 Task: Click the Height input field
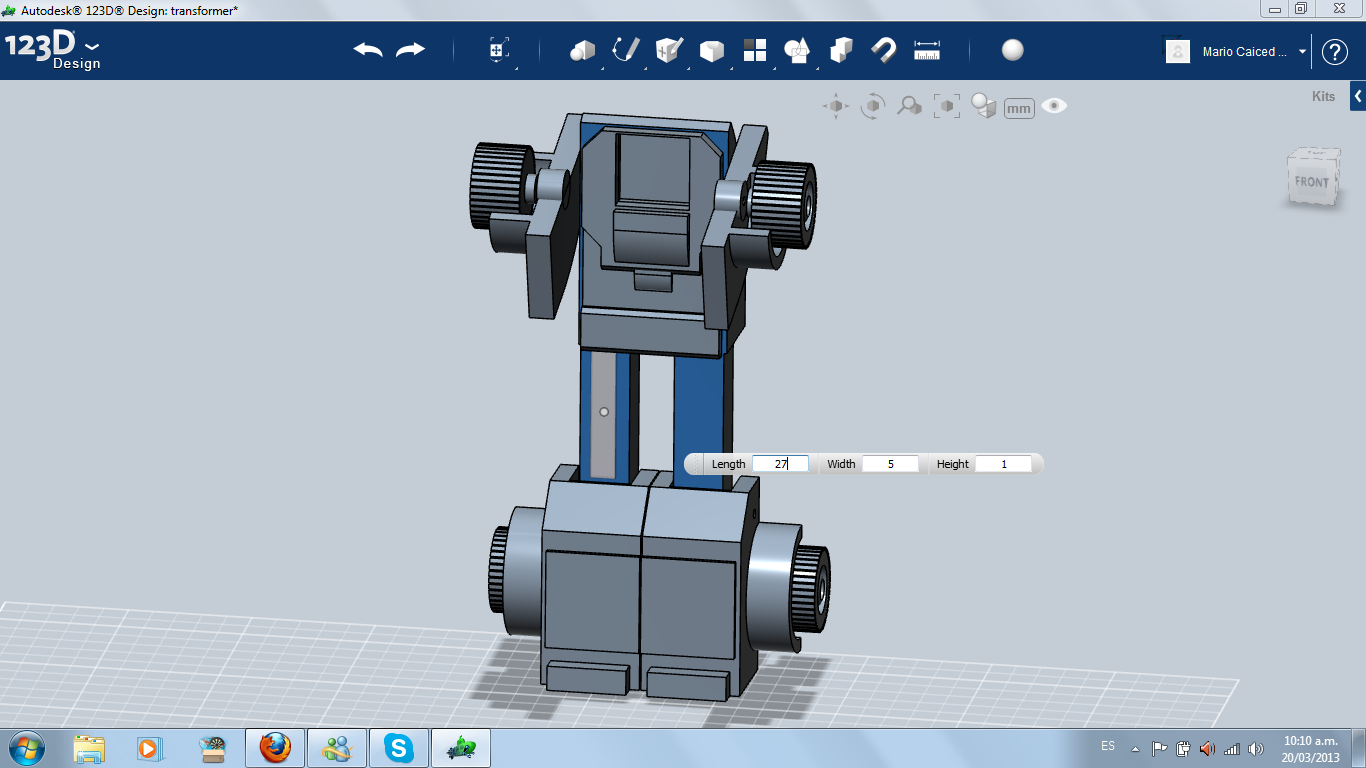click(1003, 464)
